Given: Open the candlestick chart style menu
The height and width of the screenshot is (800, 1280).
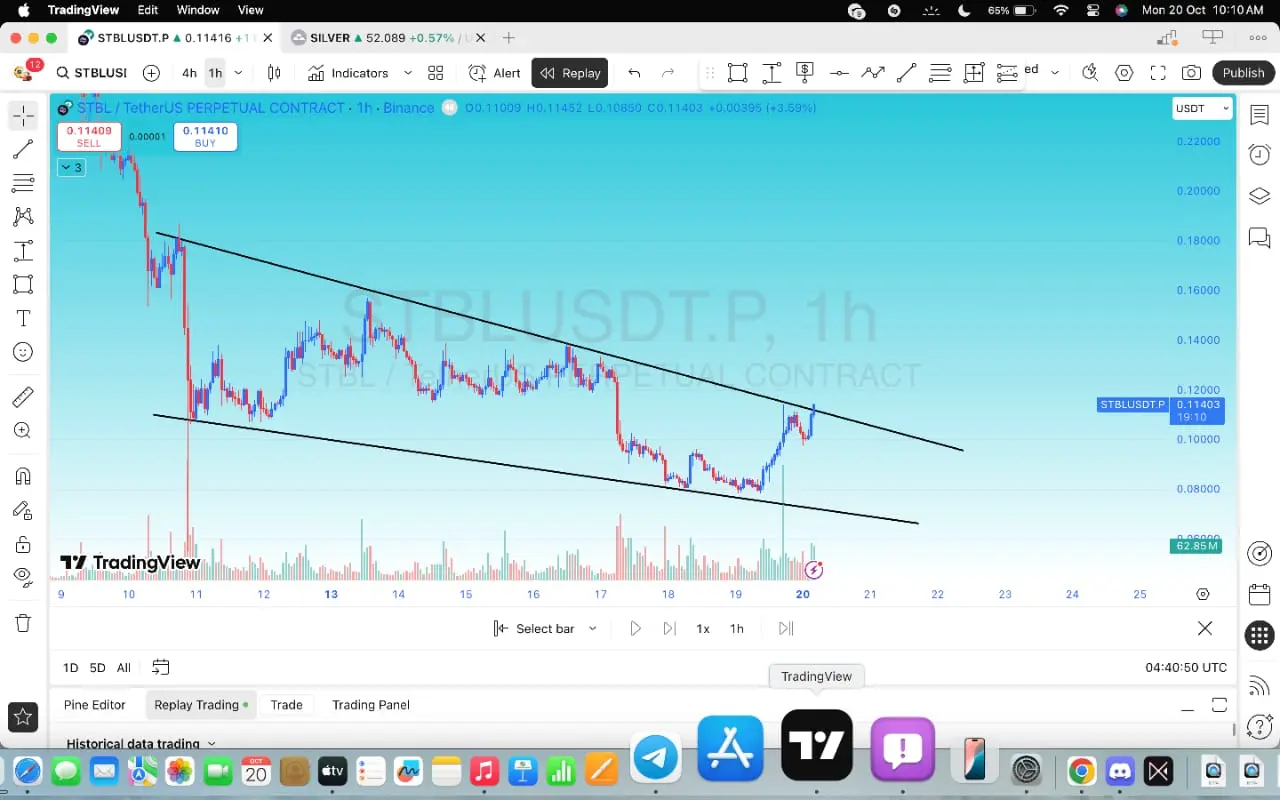Looking at the screenshot, I should (274, 73).
